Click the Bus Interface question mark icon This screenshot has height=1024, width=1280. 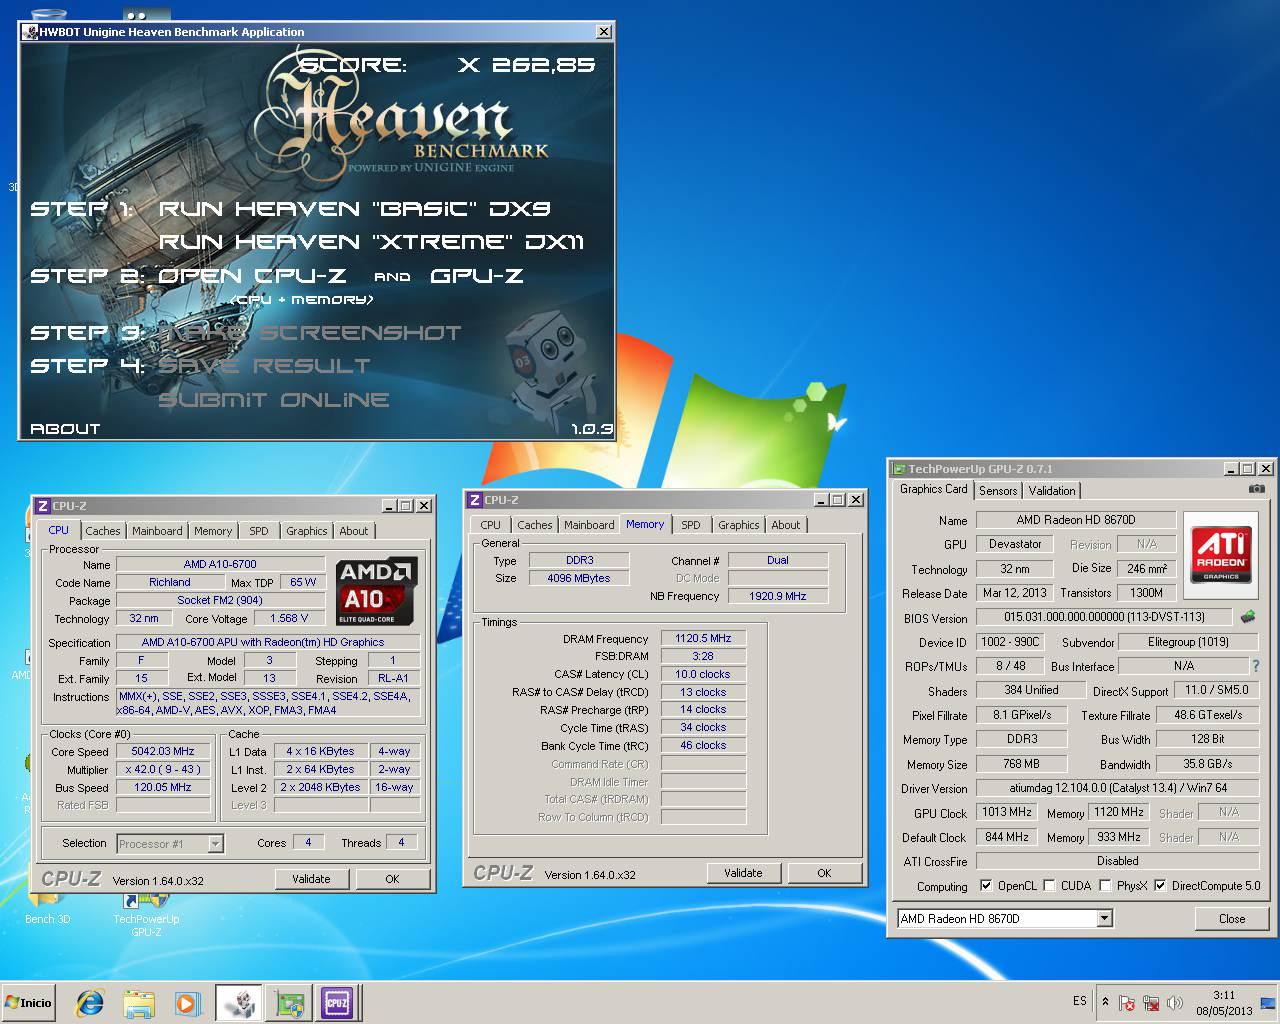click(x=1255, y=666)
